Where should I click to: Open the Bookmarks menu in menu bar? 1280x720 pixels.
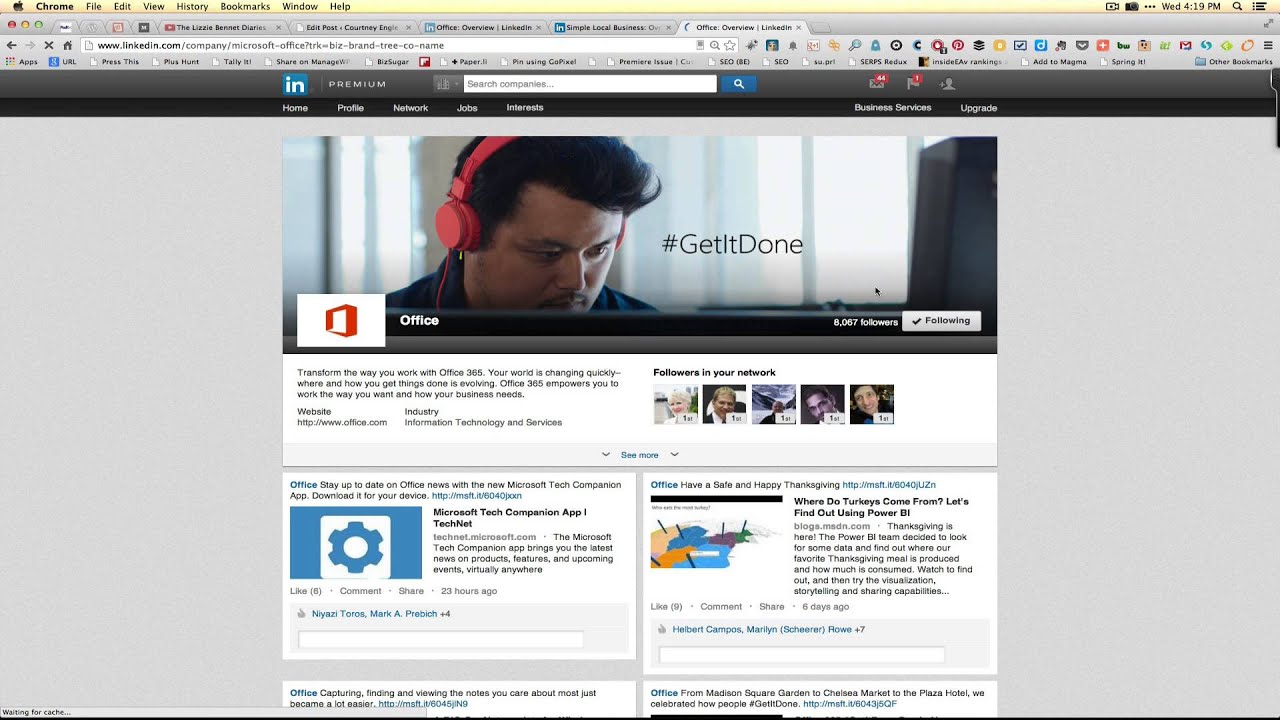(x=245, y=6)
